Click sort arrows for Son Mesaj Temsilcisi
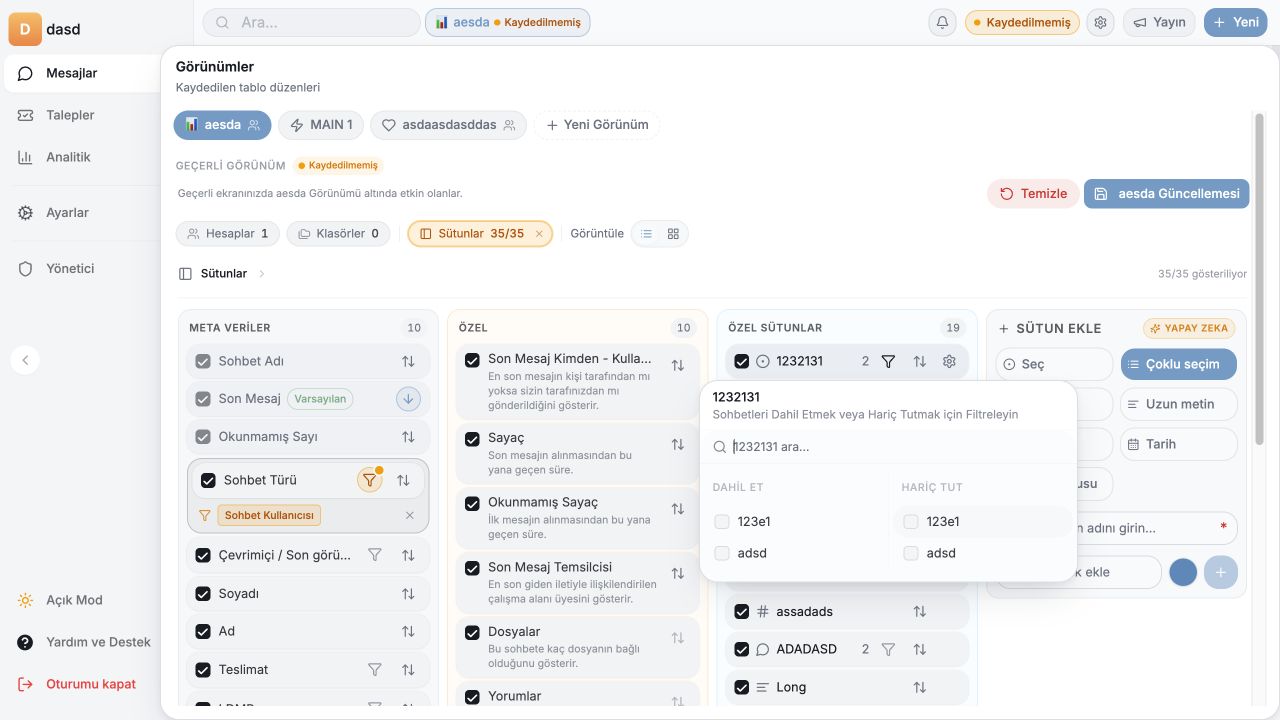The width and height of the screenshot is (1280, 720). [678, 574]
